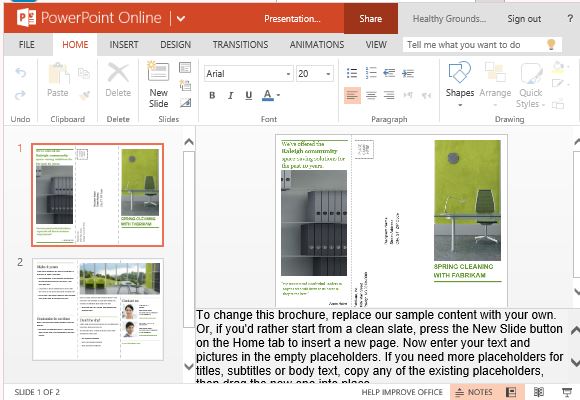This screenshot has height=400, width=580.
Task: Insert a New Slide
Action: [x=158, y=85]
